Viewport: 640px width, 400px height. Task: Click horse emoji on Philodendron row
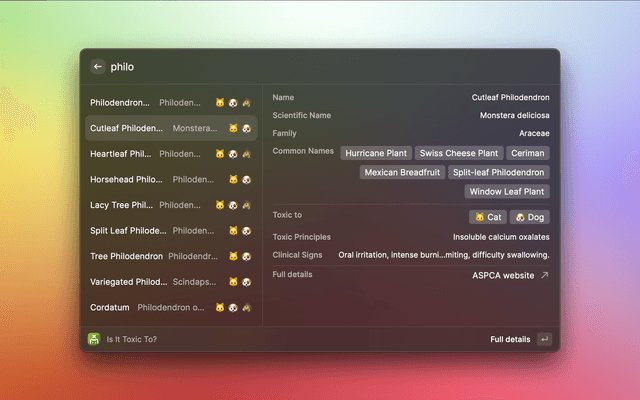click(246, 103)
